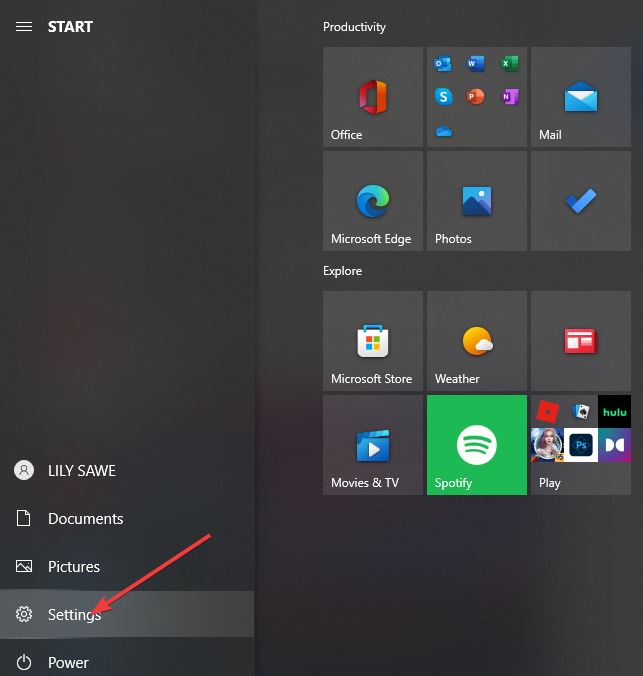
Task: Open the Office tile
Action: (x=373, y=97)
